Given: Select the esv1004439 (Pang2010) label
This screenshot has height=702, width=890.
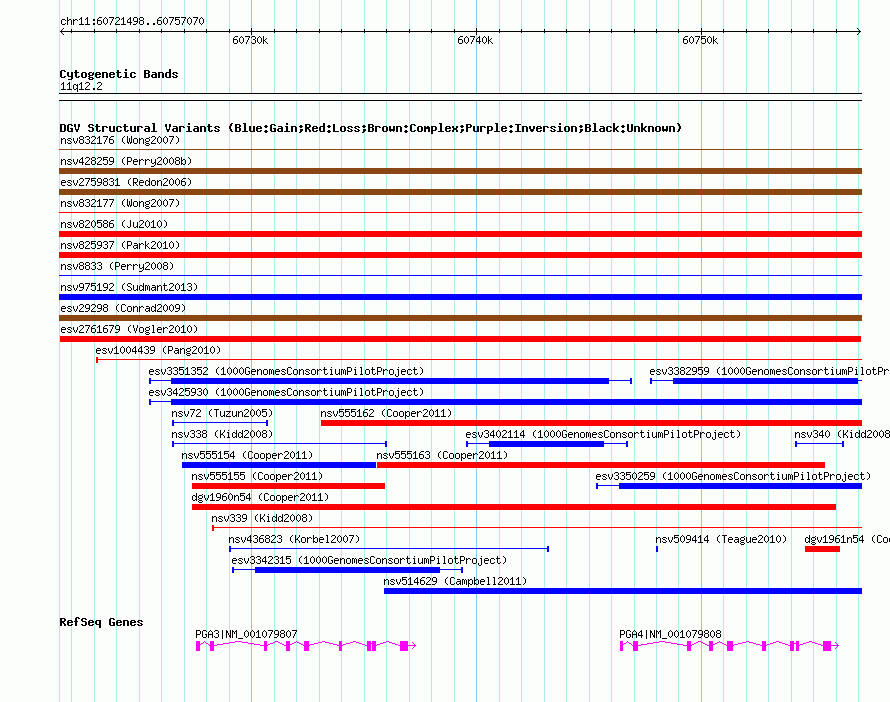Looking at the screenshot, I should [x=158, y=350].
